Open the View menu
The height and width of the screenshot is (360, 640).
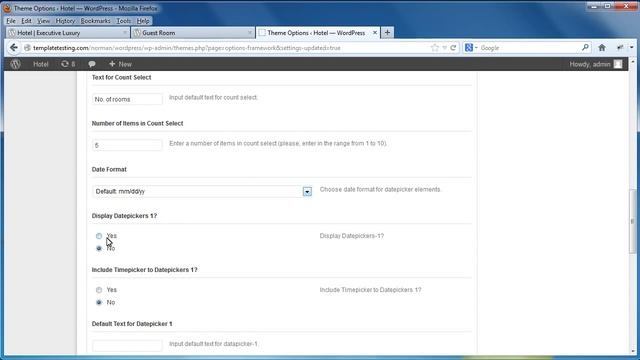43,21
